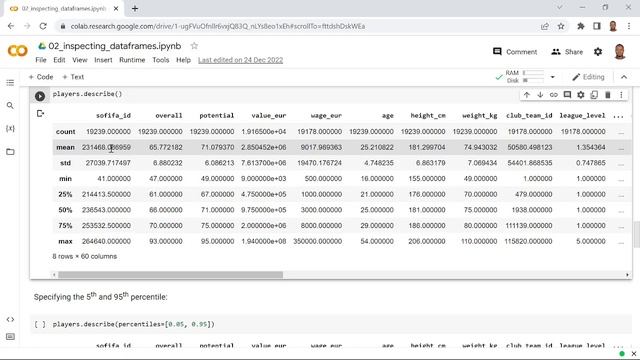Viewport: 640px width, 360px height.
Task: Rename the notebook title
Action: [114, 46]
